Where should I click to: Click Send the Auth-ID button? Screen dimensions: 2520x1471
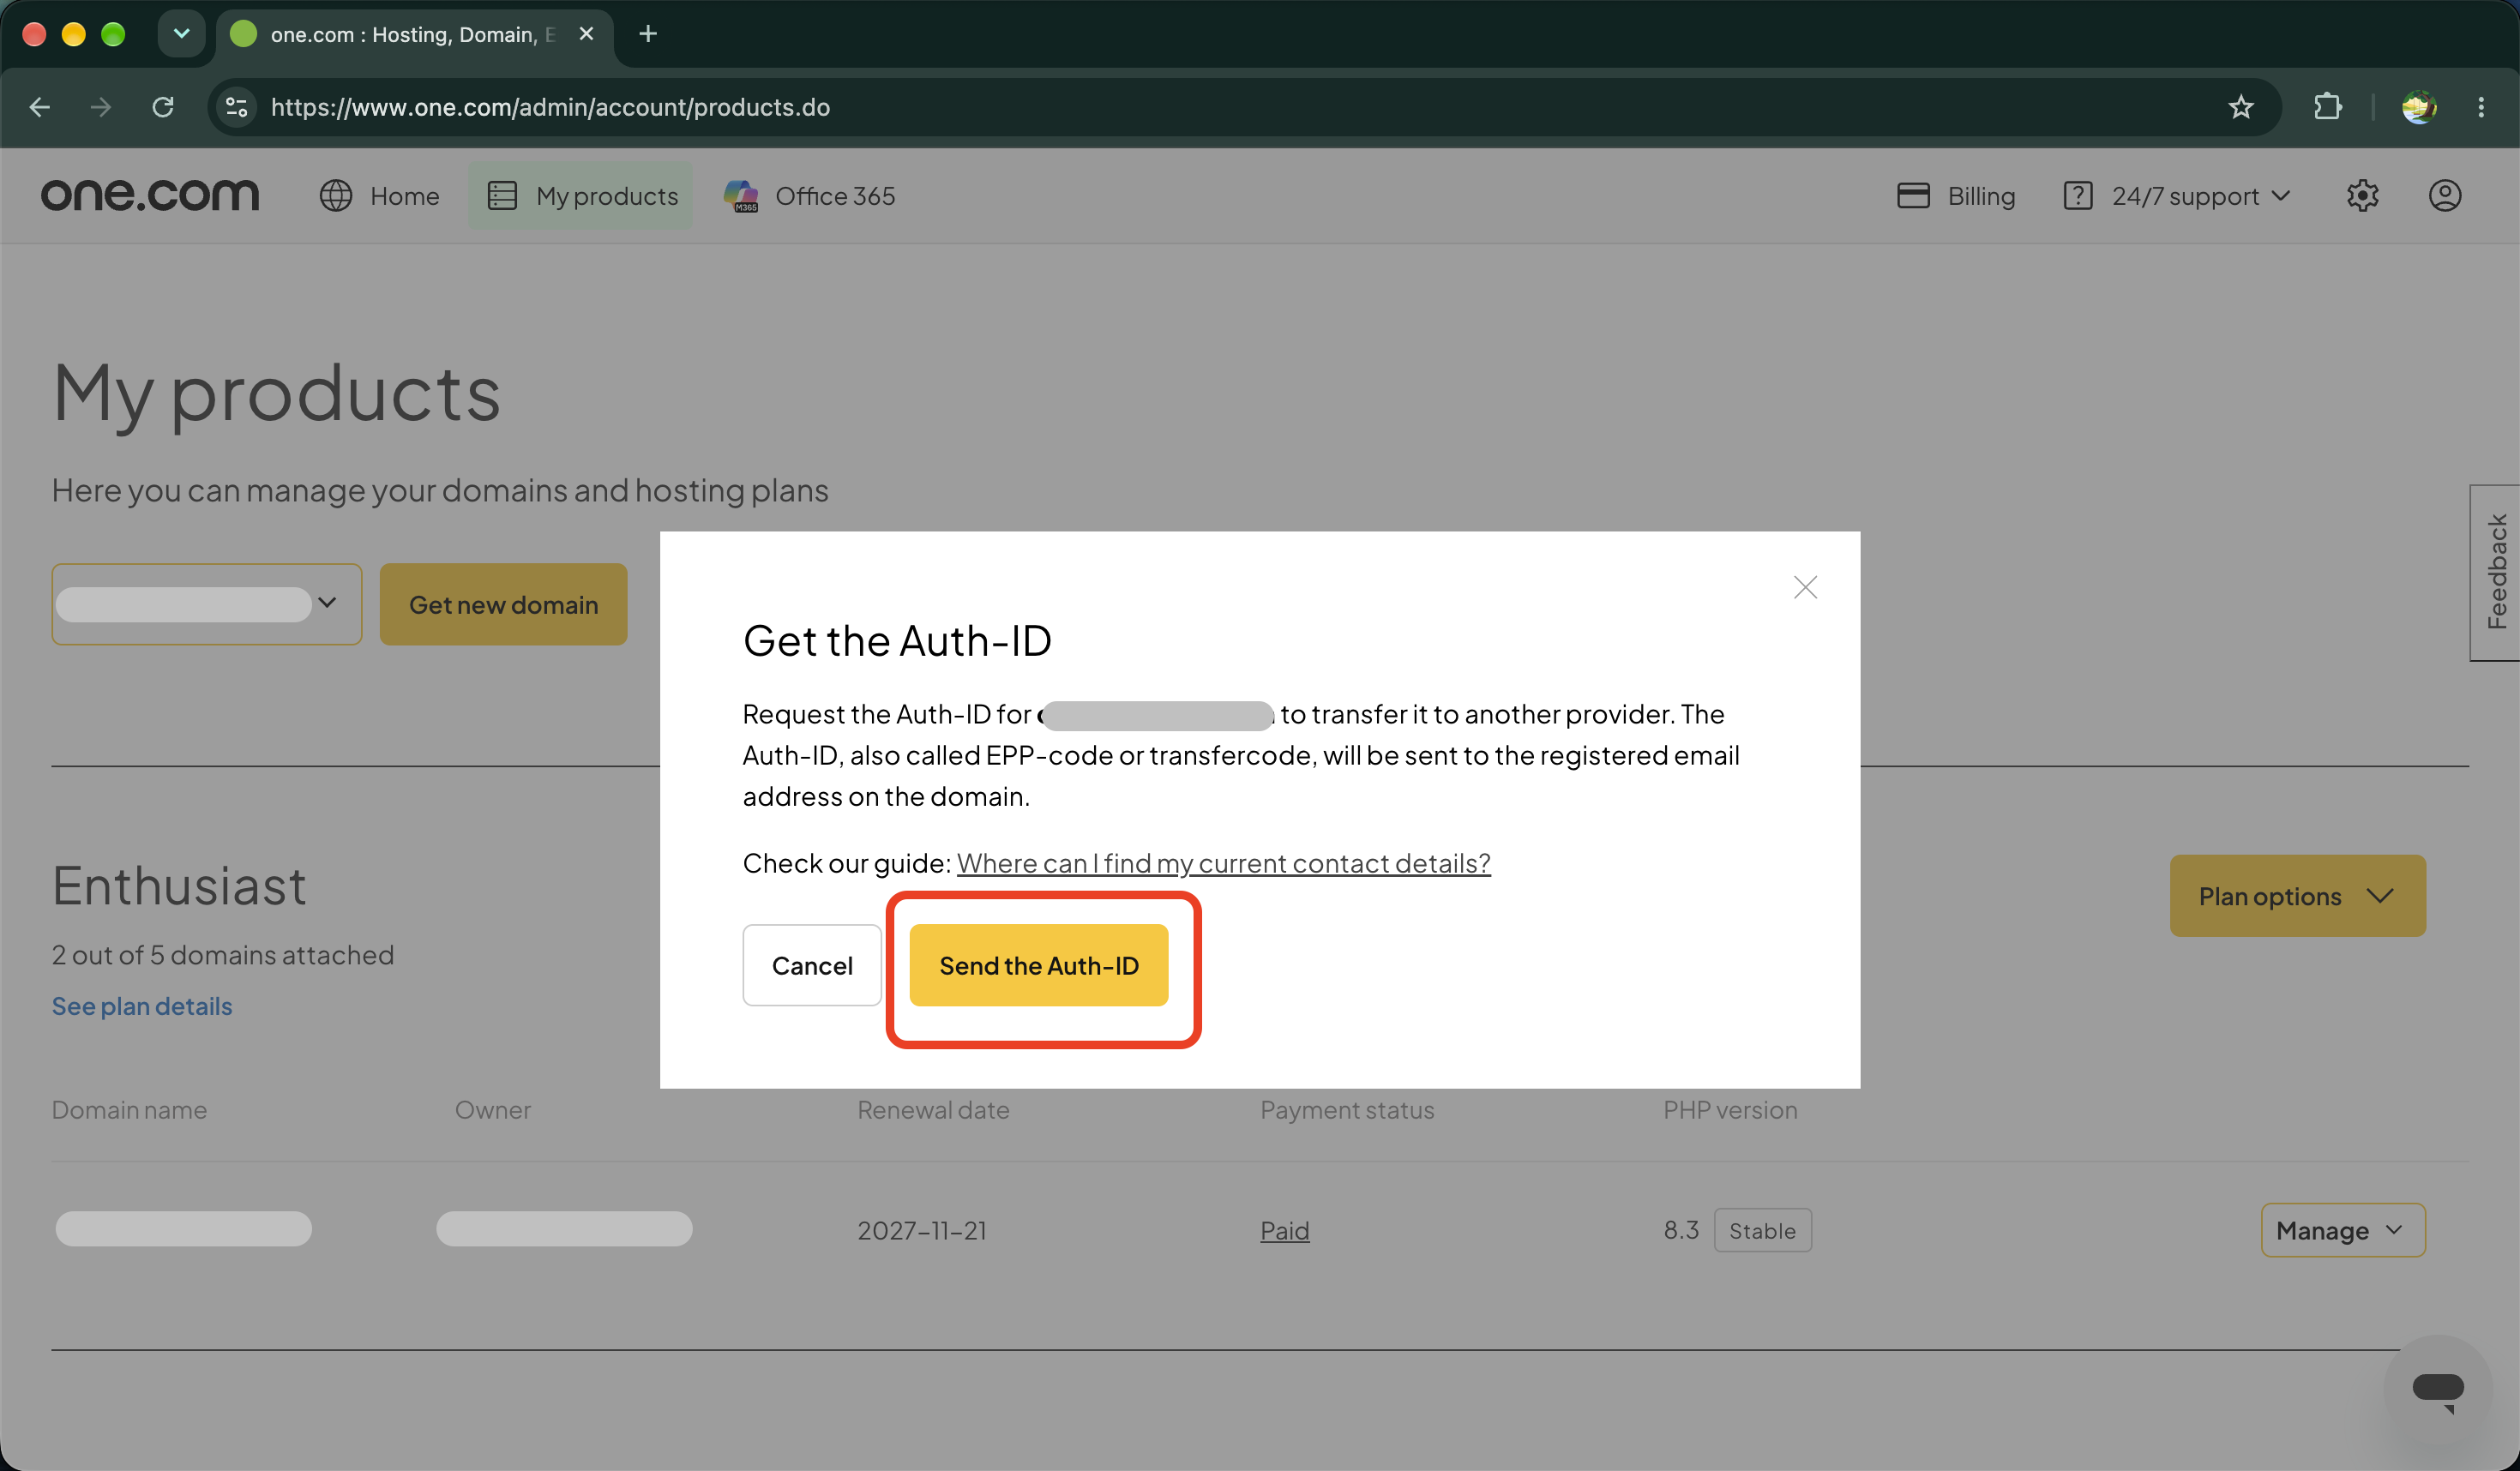coord(1038,965)
